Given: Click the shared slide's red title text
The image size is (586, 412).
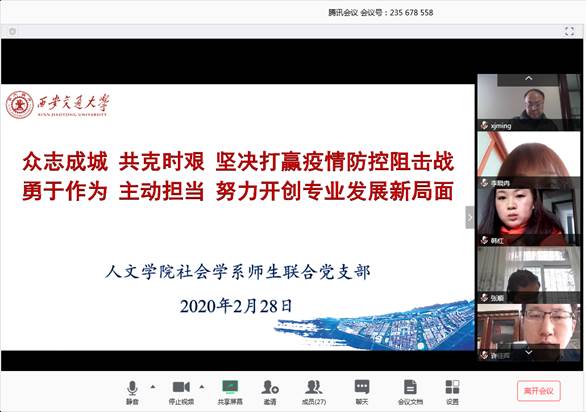Looking at the screenshot, I should click(238, 176).
